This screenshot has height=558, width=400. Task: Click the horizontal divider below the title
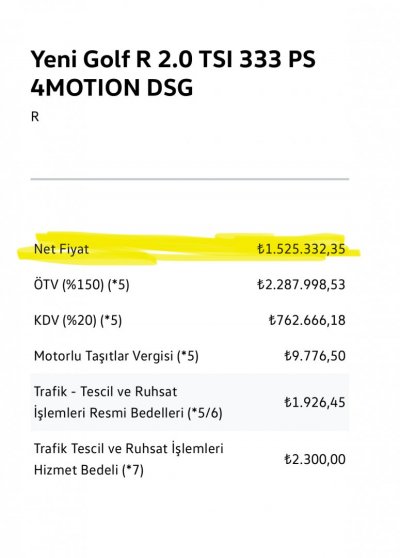(x=190, y=179)
